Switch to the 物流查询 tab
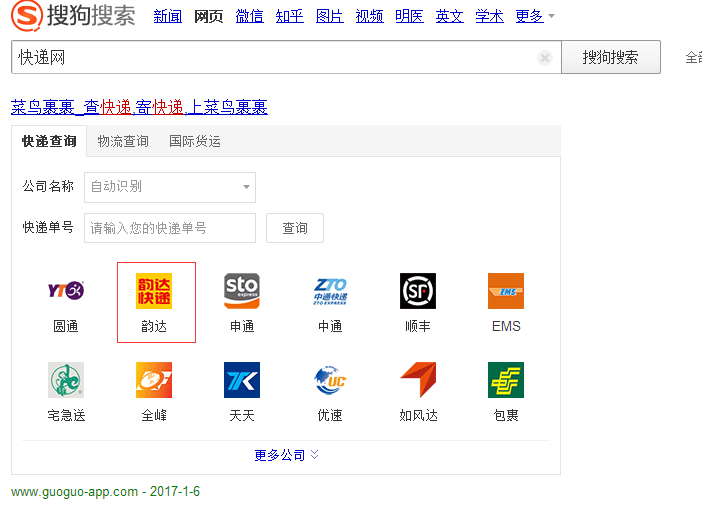The image size is (702, 517). pos(123,141)
